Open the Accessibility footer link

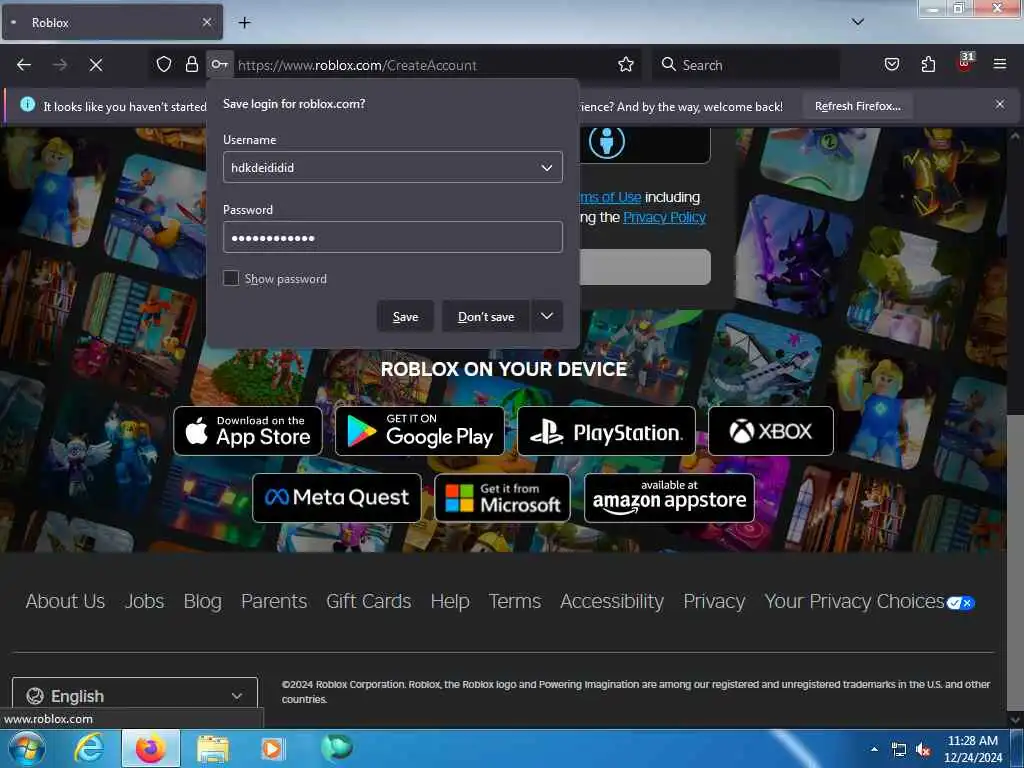click(612, 601)
